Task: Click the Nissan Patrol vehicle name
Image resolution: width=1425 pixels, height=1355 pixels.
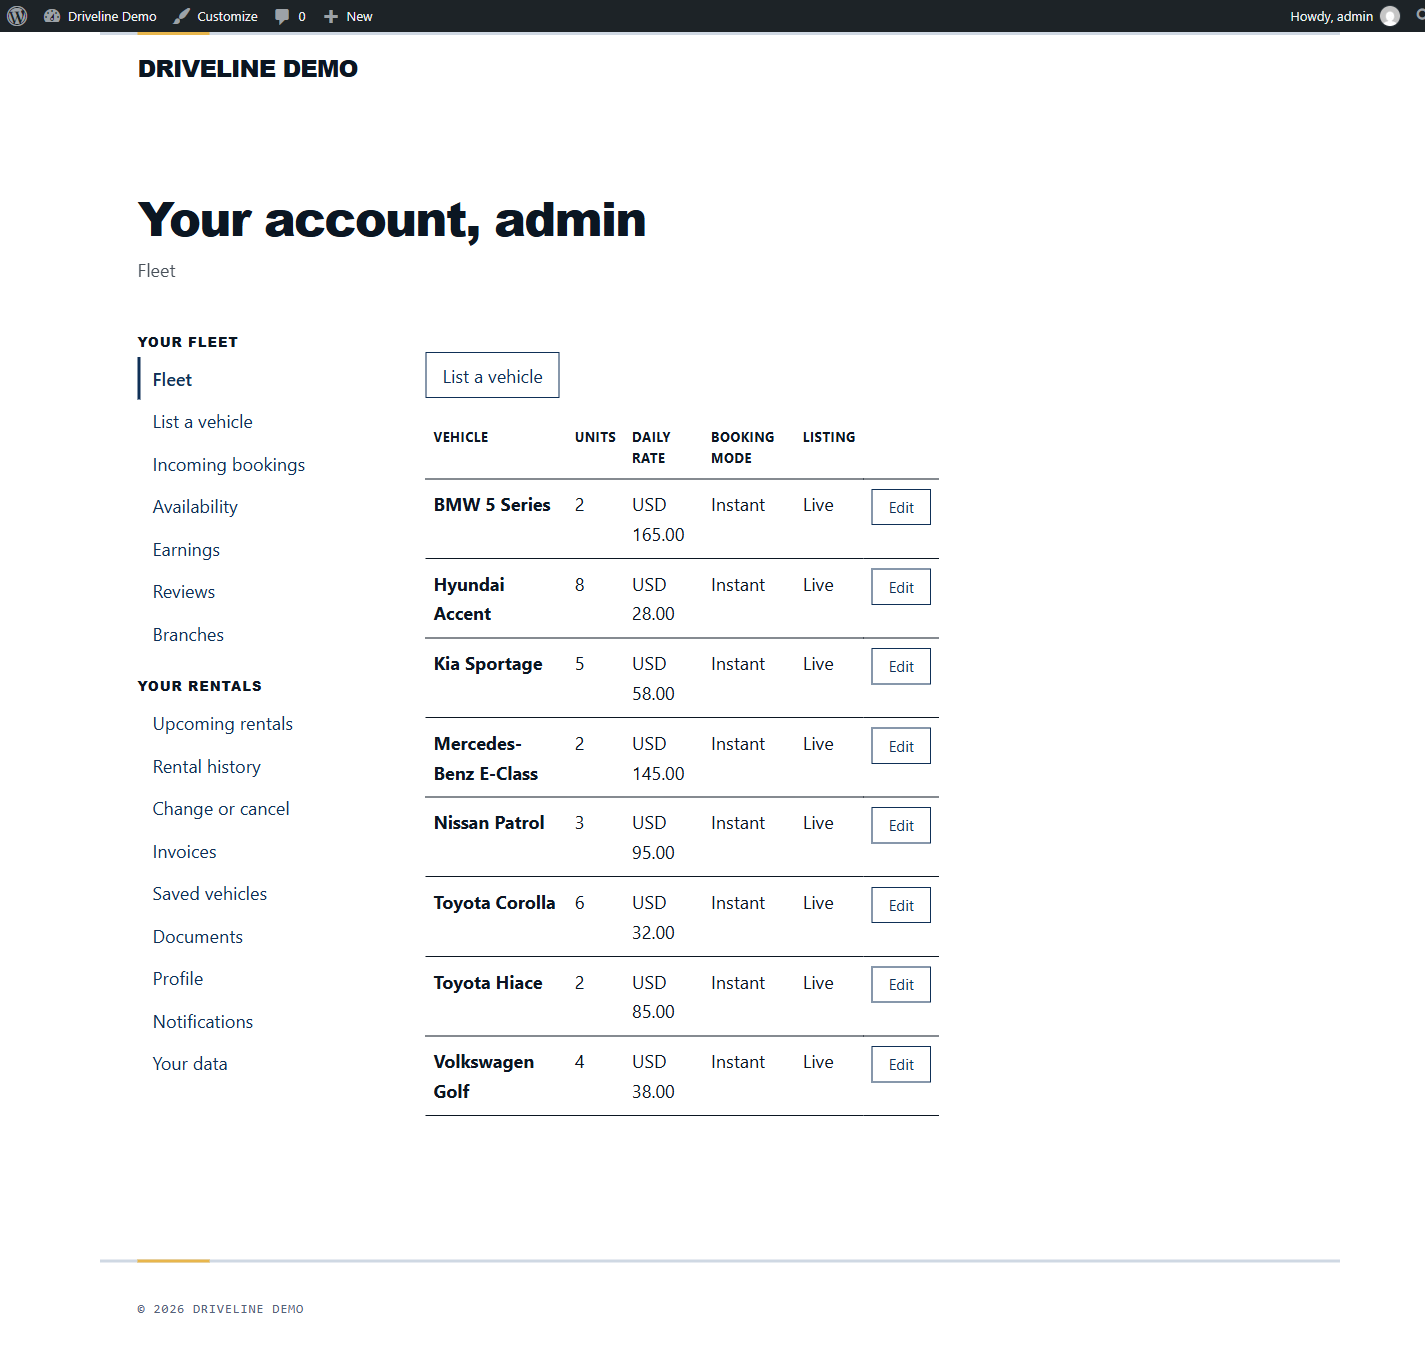Action: click(489, 823)
